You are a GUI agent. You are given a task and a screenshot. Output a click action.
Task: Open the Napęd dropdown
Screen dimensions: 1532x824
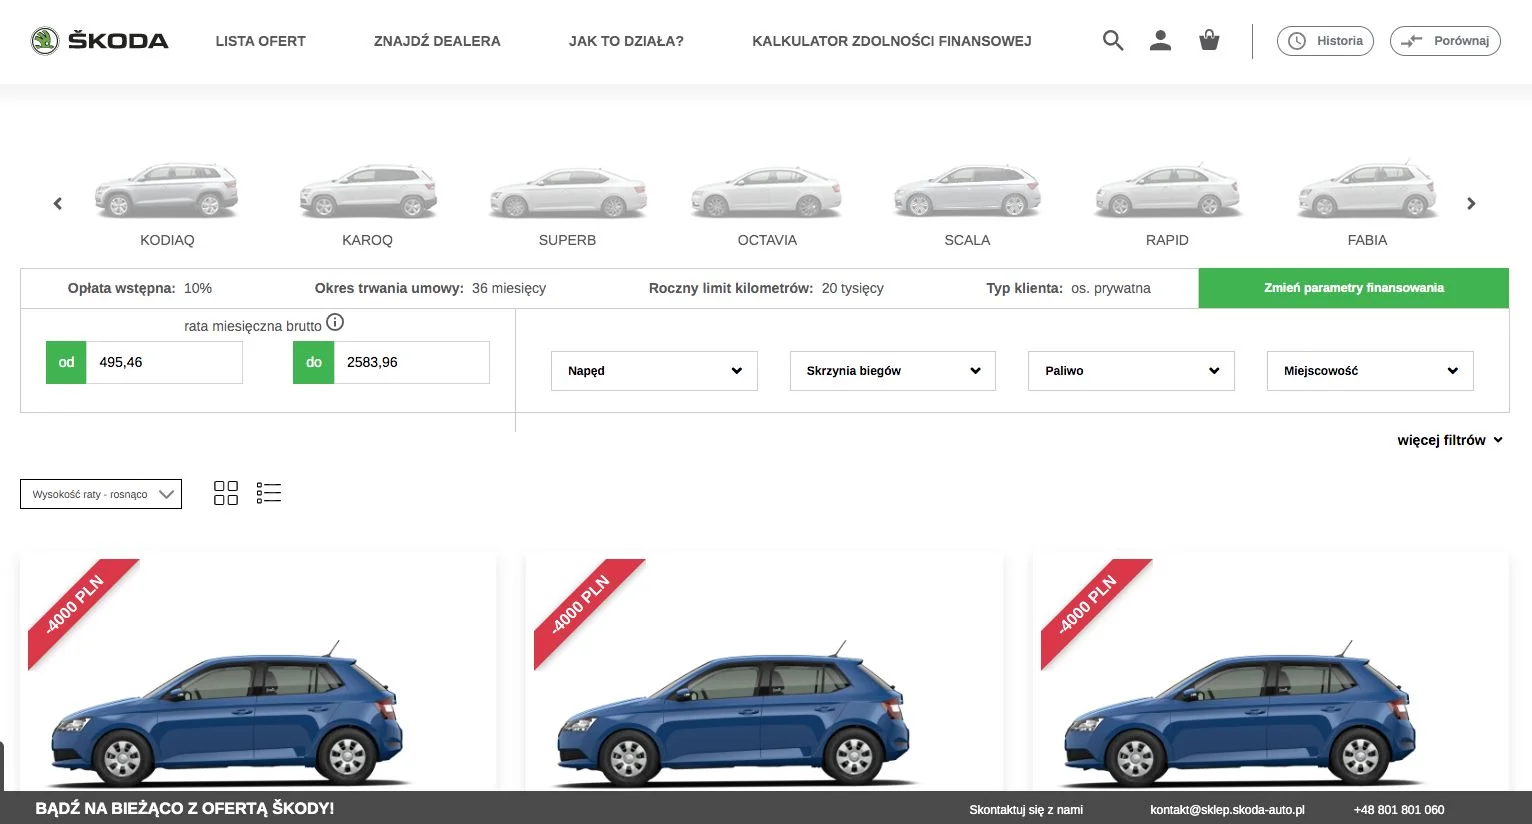654,371
